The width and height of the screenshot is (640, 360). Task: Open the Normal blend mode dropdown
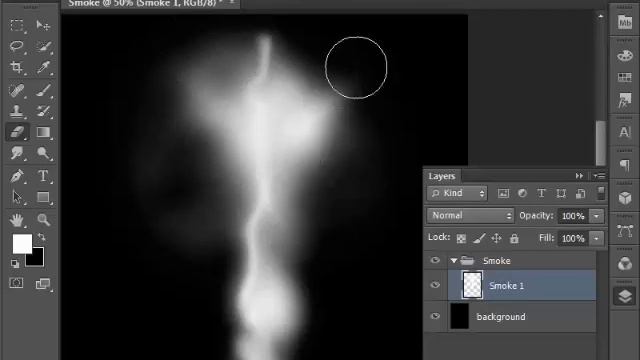(470, 216)
